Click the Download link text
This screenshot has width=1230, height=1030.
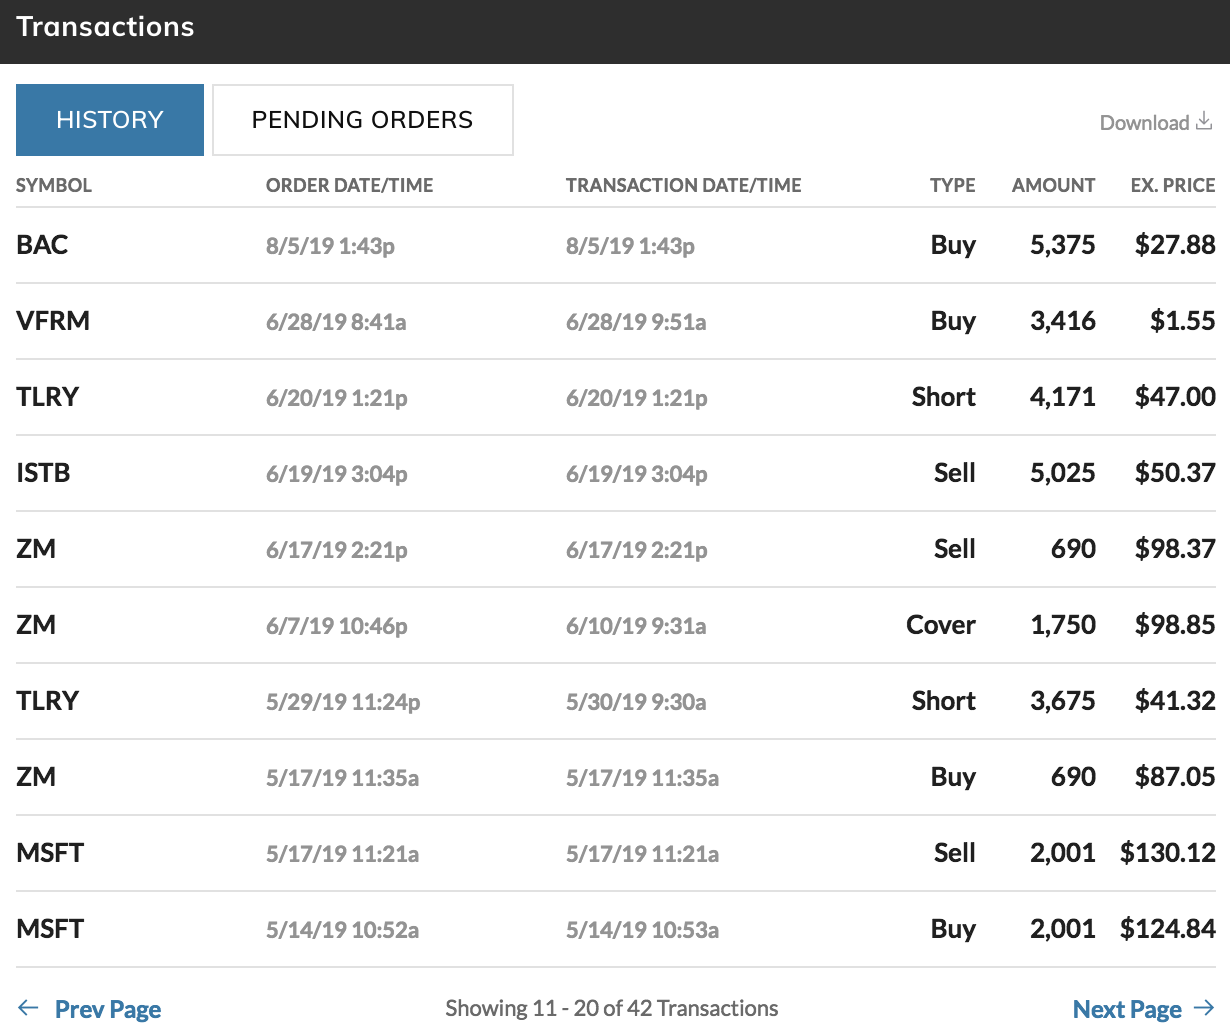pos(1144,123)
